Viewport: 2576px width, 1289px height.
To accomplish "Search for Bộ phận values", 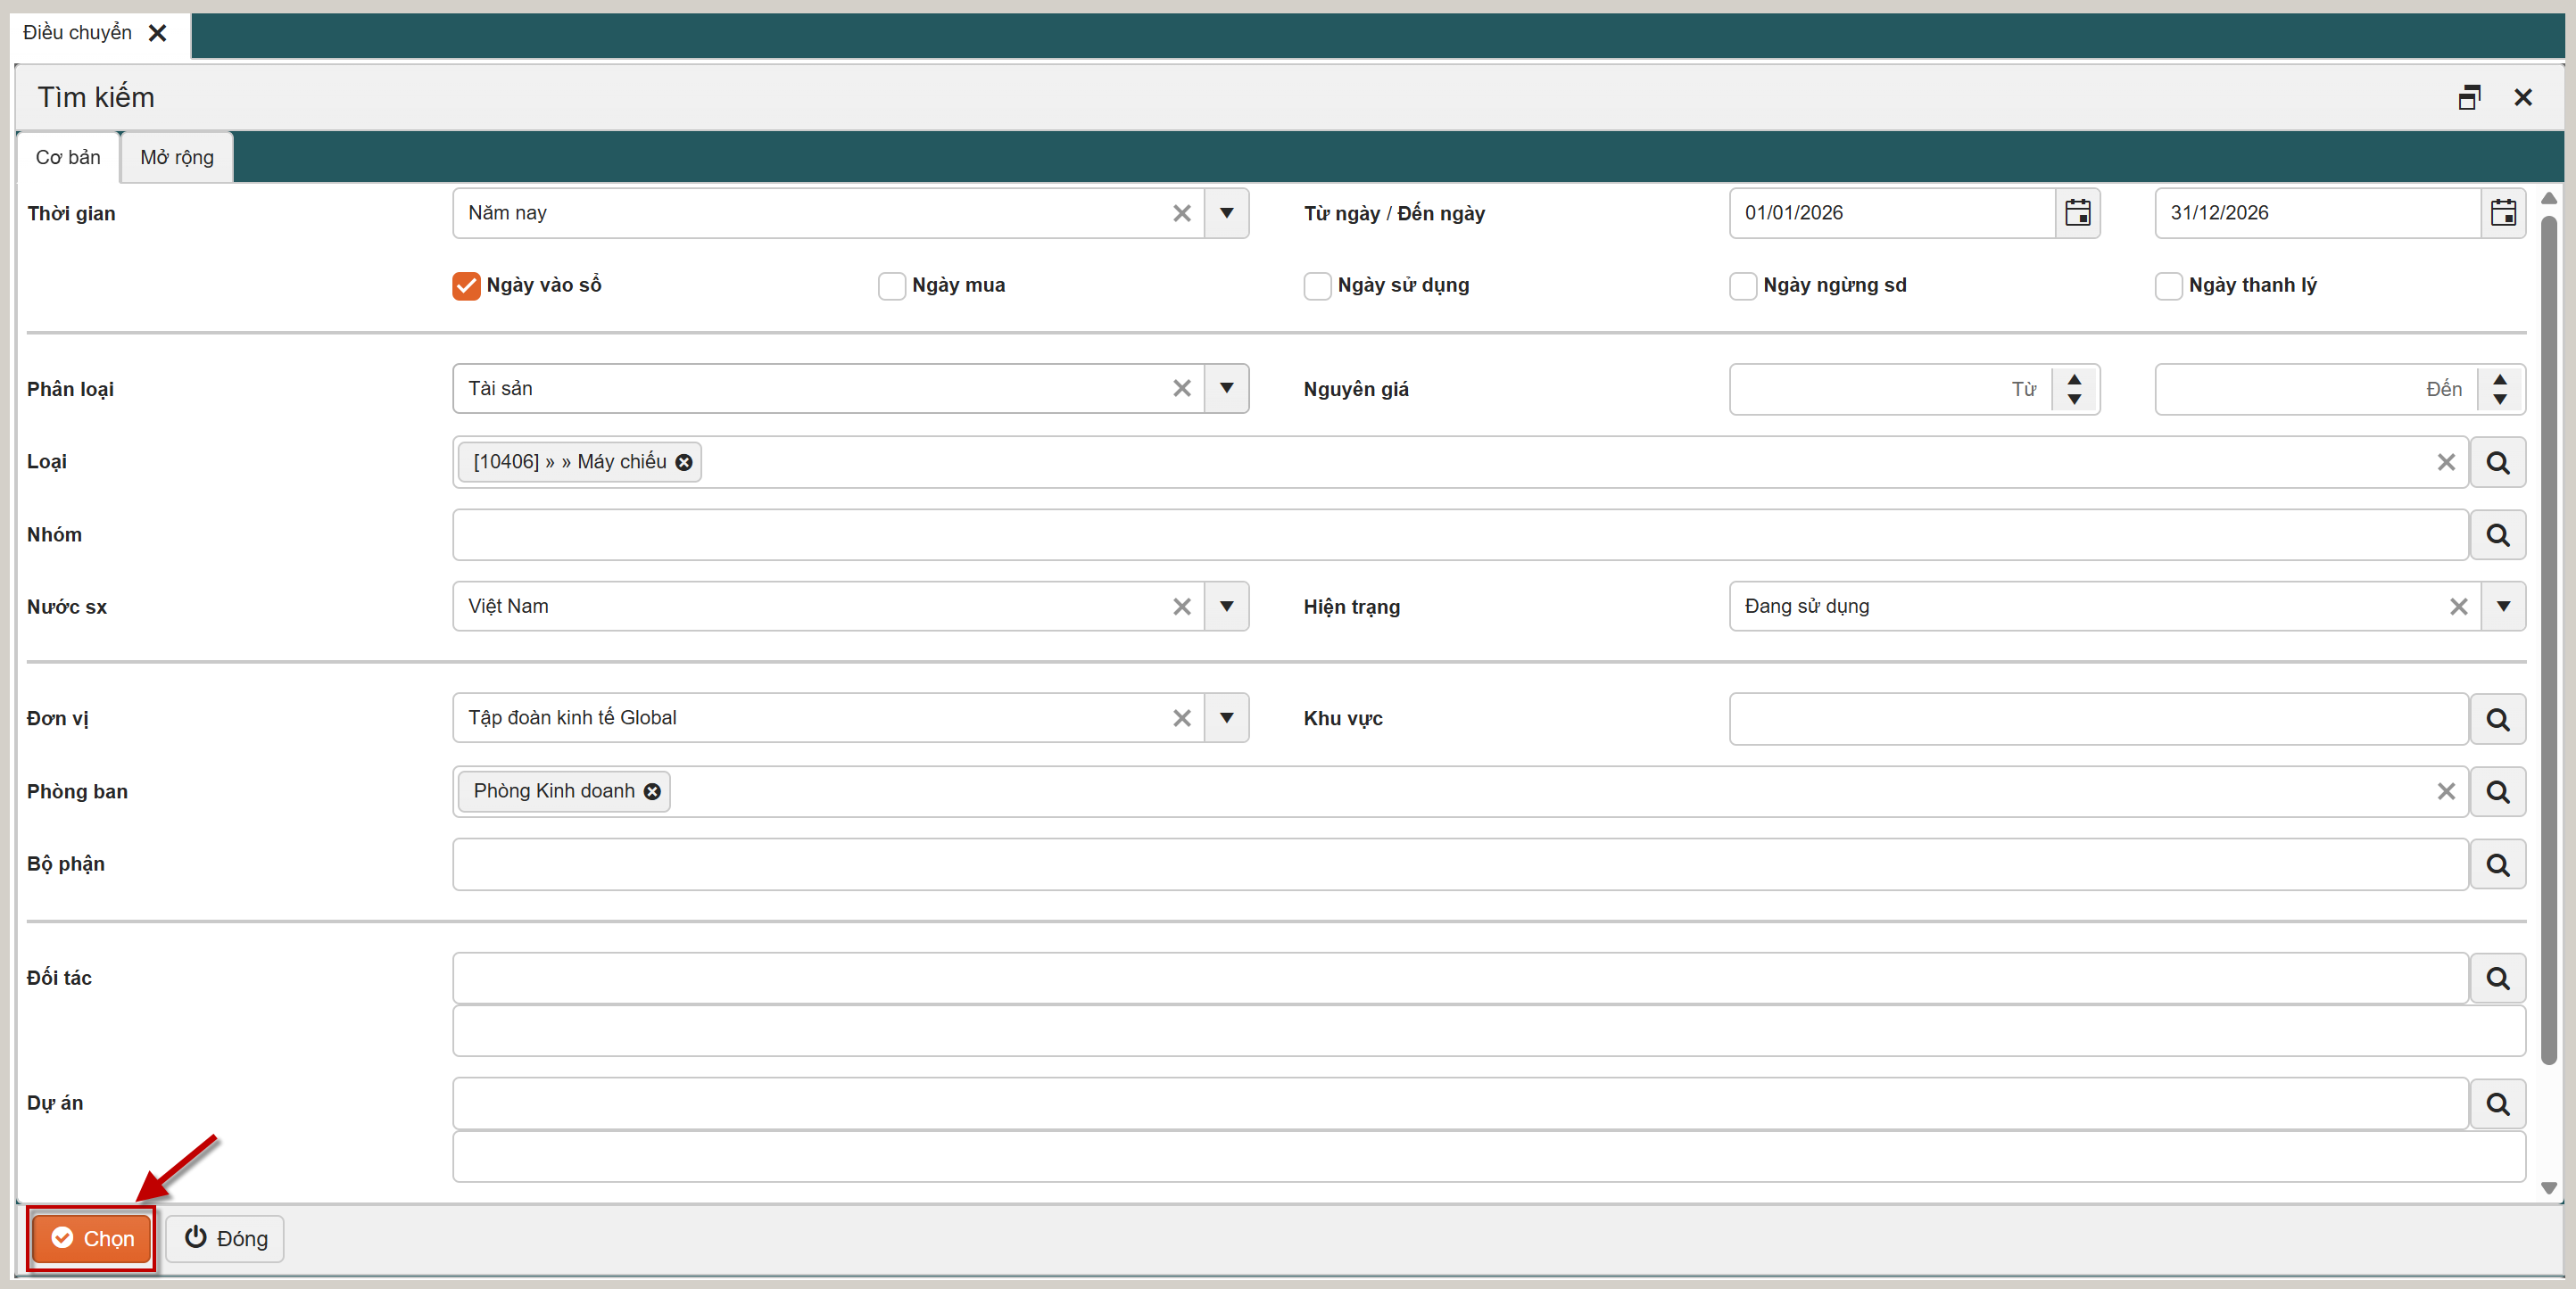I will [2498, 864].
